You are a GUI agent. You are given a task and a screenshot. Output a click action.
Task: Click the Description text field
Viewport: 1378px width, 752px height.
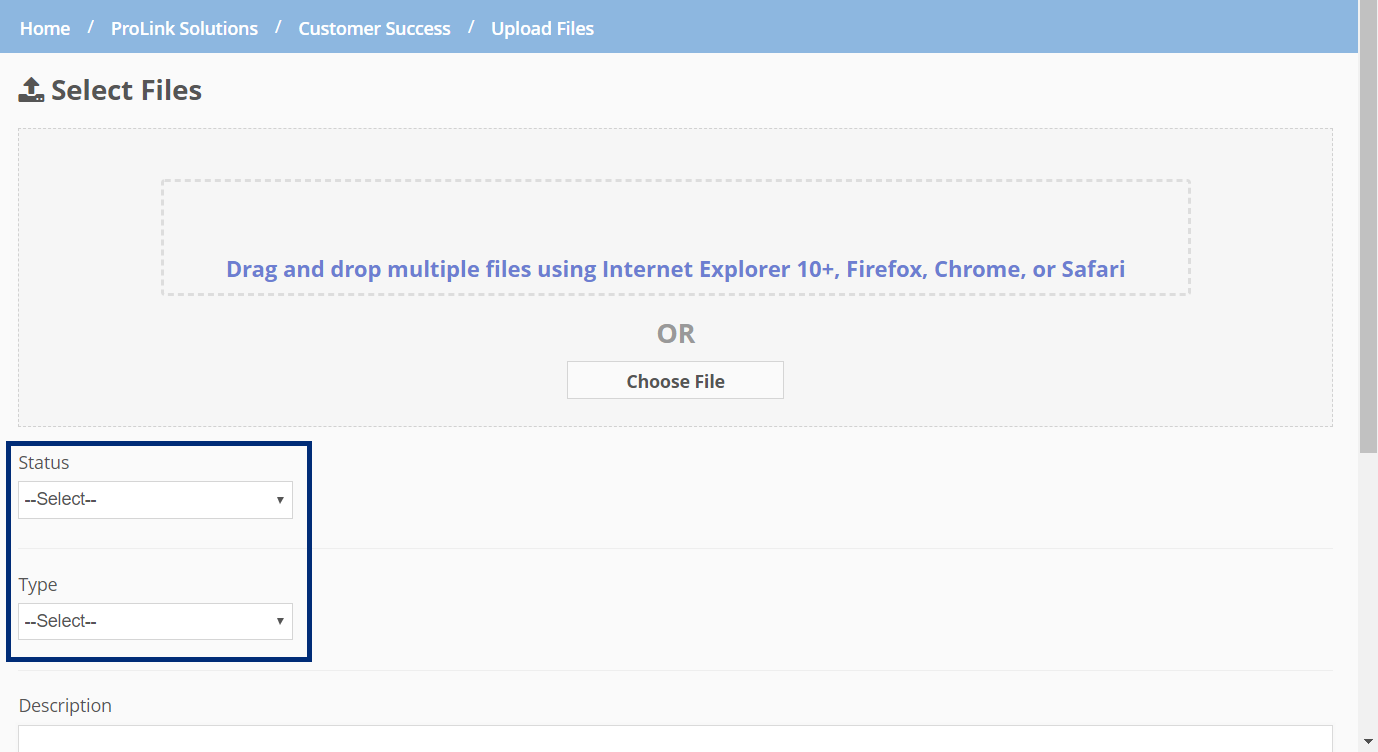tap(675, 738)
